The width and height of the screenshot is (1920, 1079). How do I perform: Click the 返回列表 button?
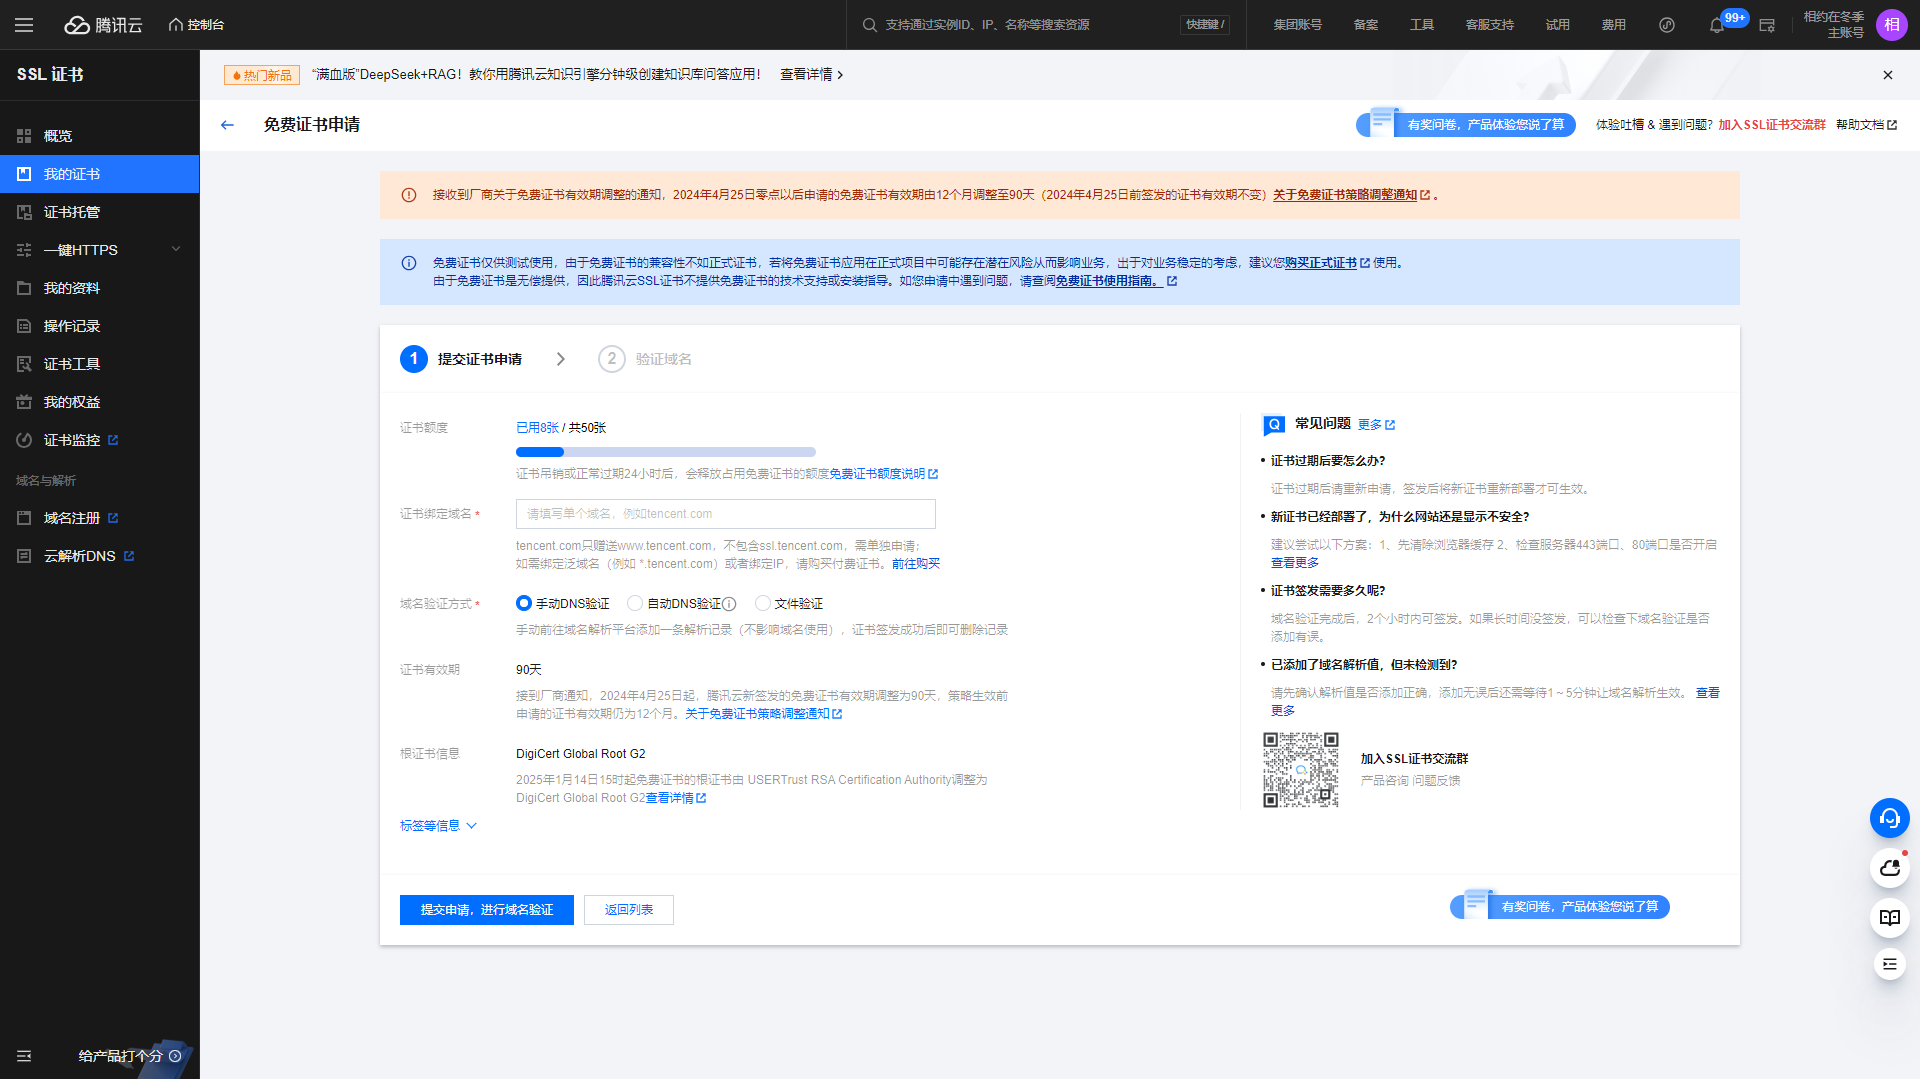coord(628,910)
